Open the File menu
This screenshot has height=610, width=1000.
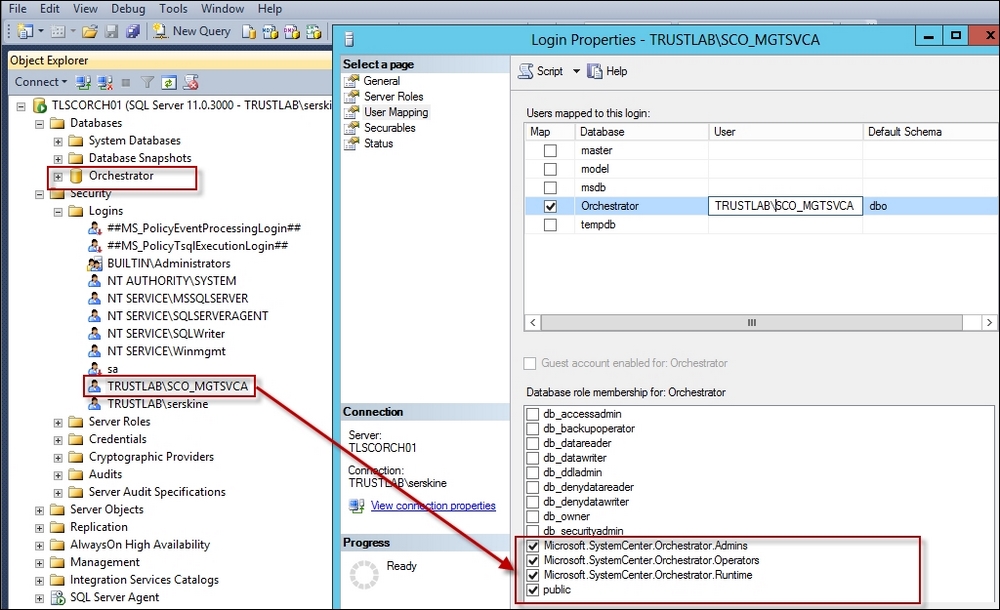point(17,9)
